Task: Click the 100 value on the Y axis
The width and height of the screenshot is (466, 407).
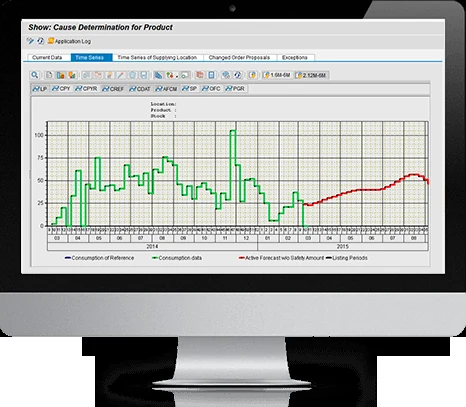Action: click(39, 135)
